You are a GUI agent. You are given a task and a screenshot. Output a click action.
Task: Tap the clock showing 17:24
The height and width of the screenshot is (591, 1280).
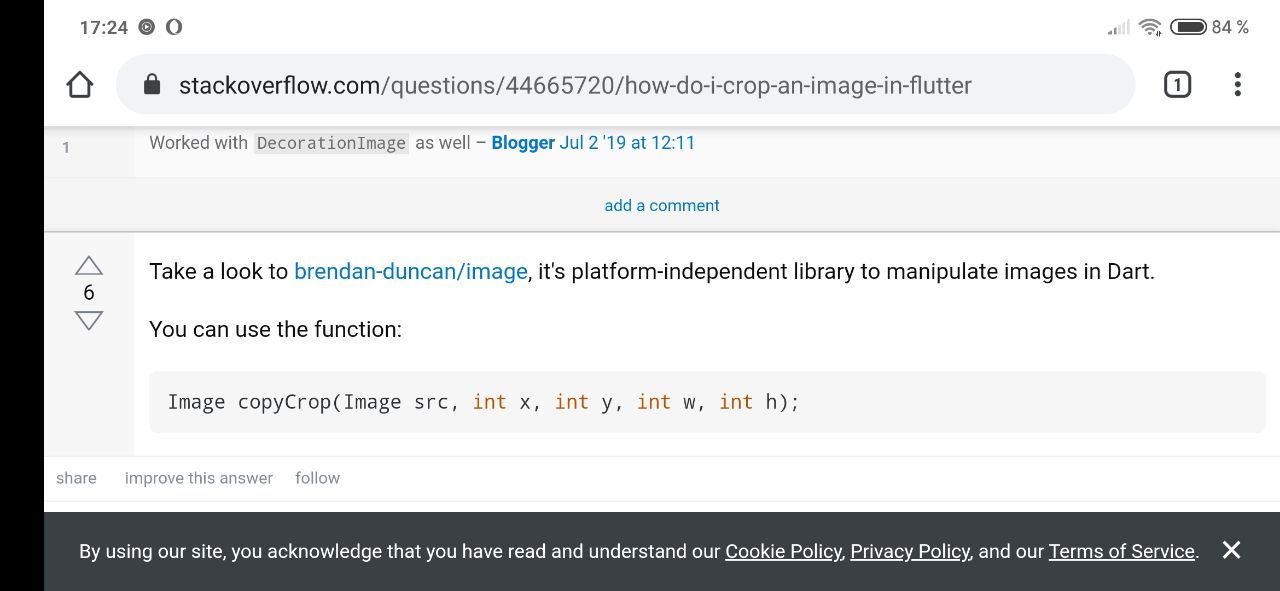tap(104, 27)
